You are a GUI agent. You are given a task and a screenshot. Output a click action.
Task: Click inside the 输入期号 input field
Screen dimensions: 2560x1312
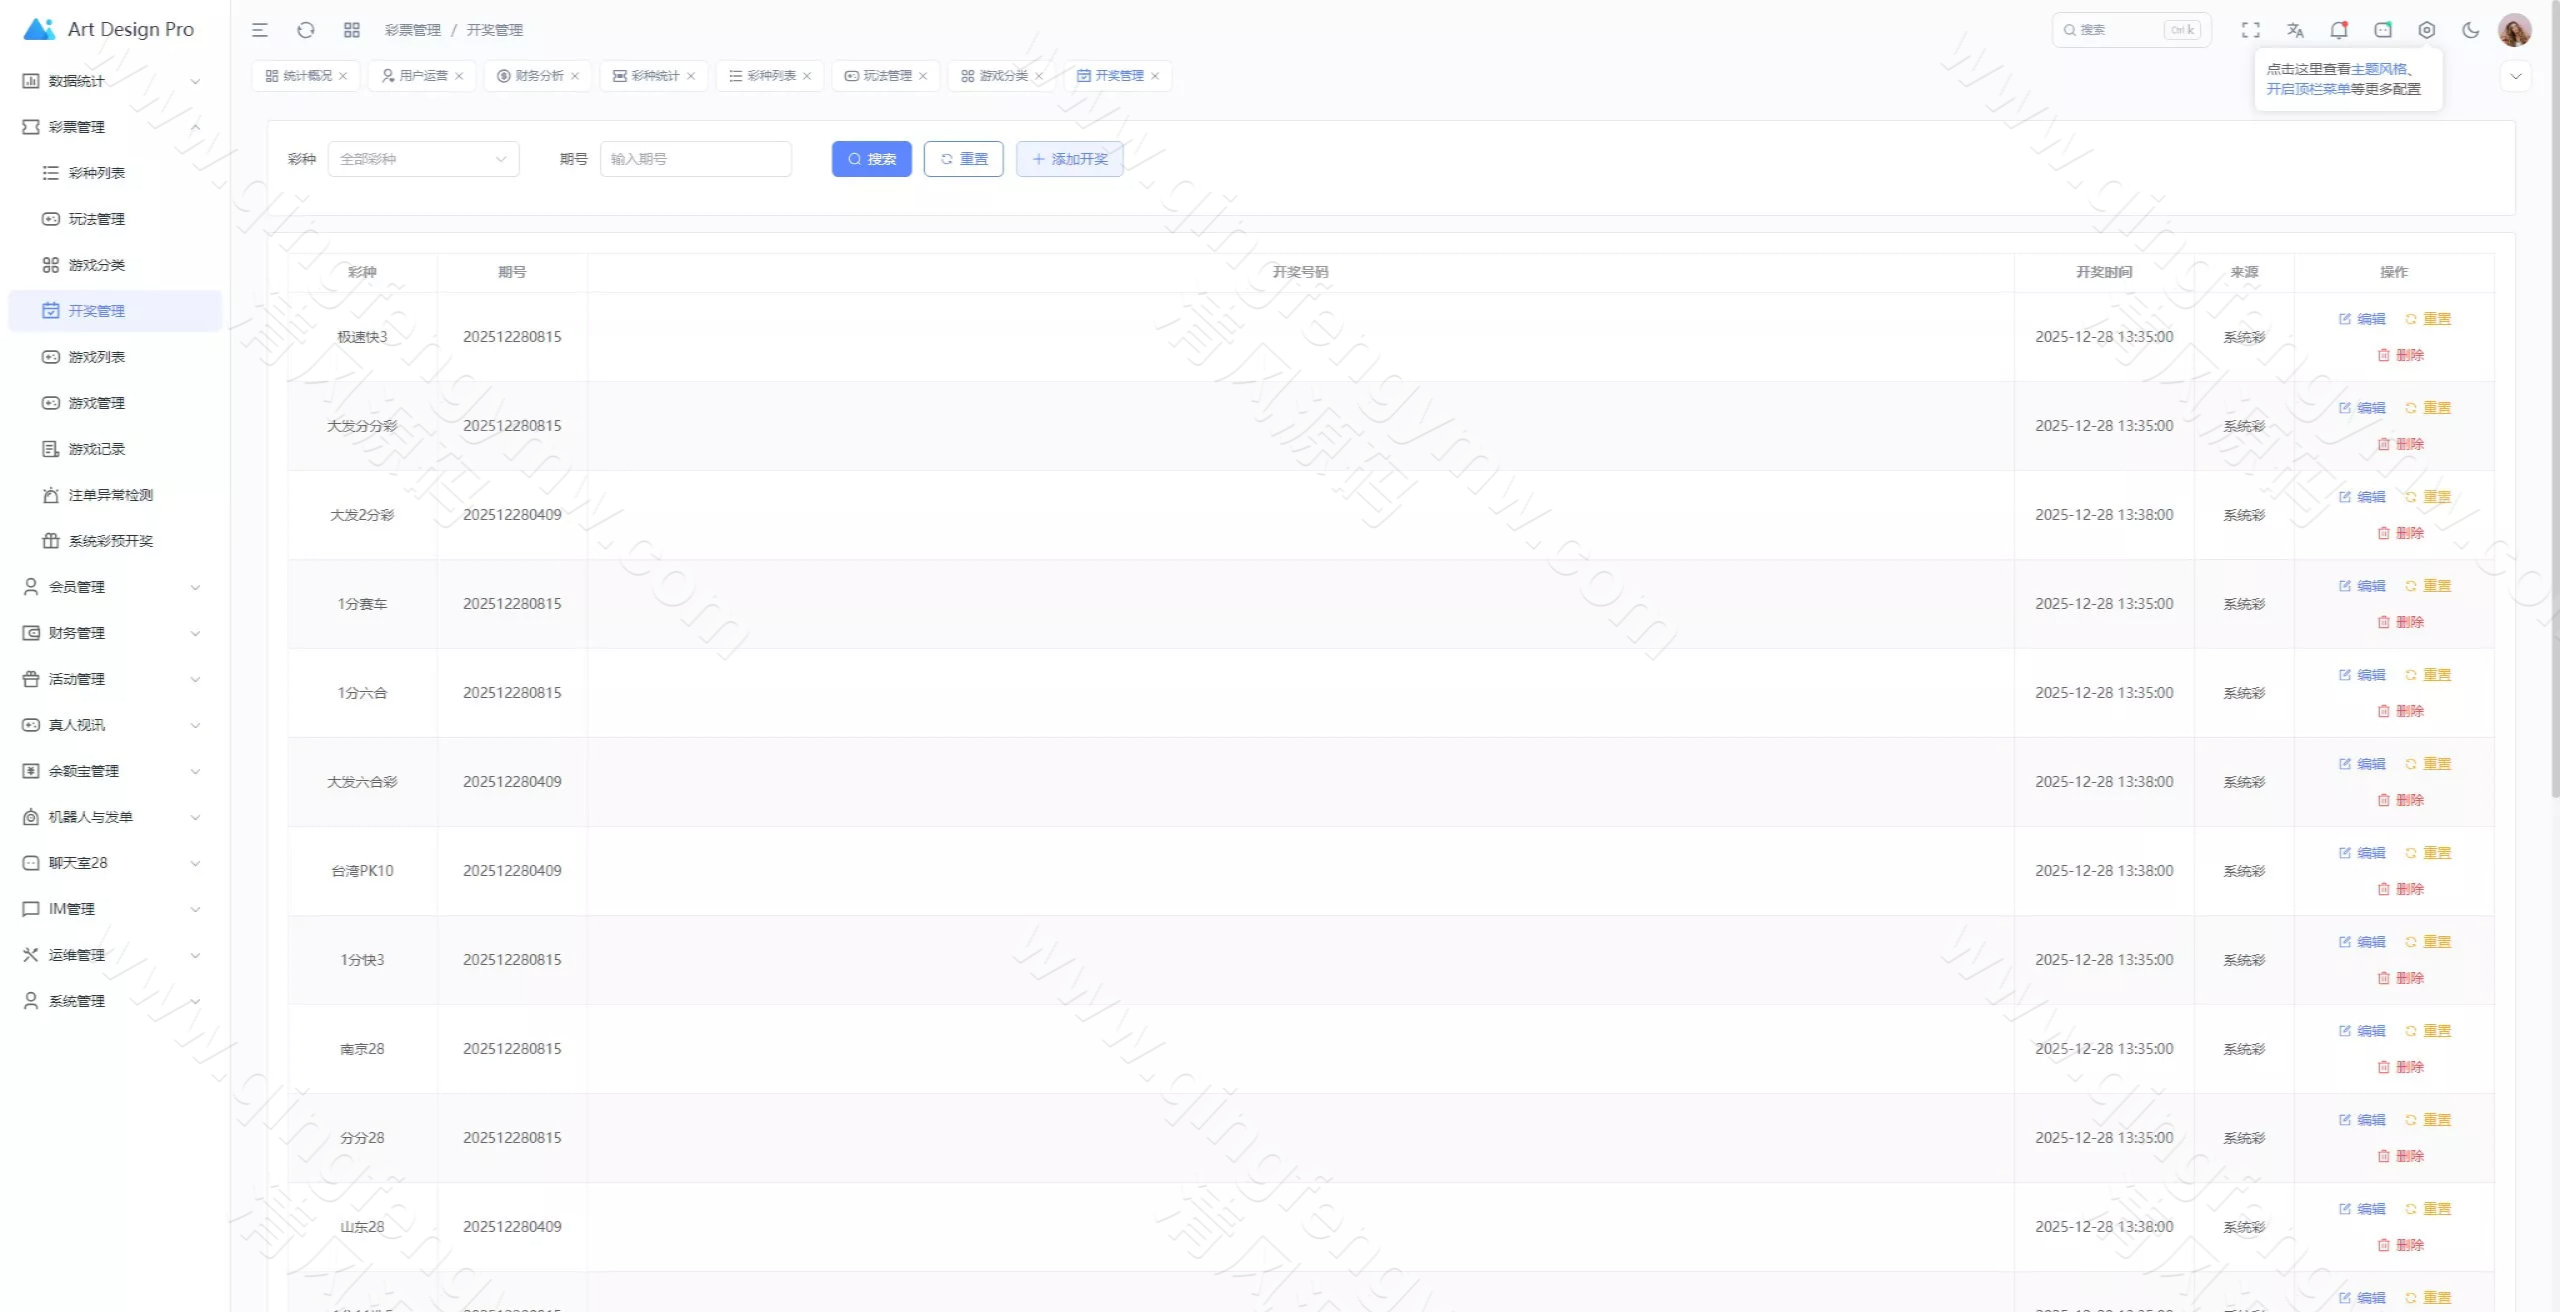click(x=695, y=159)
